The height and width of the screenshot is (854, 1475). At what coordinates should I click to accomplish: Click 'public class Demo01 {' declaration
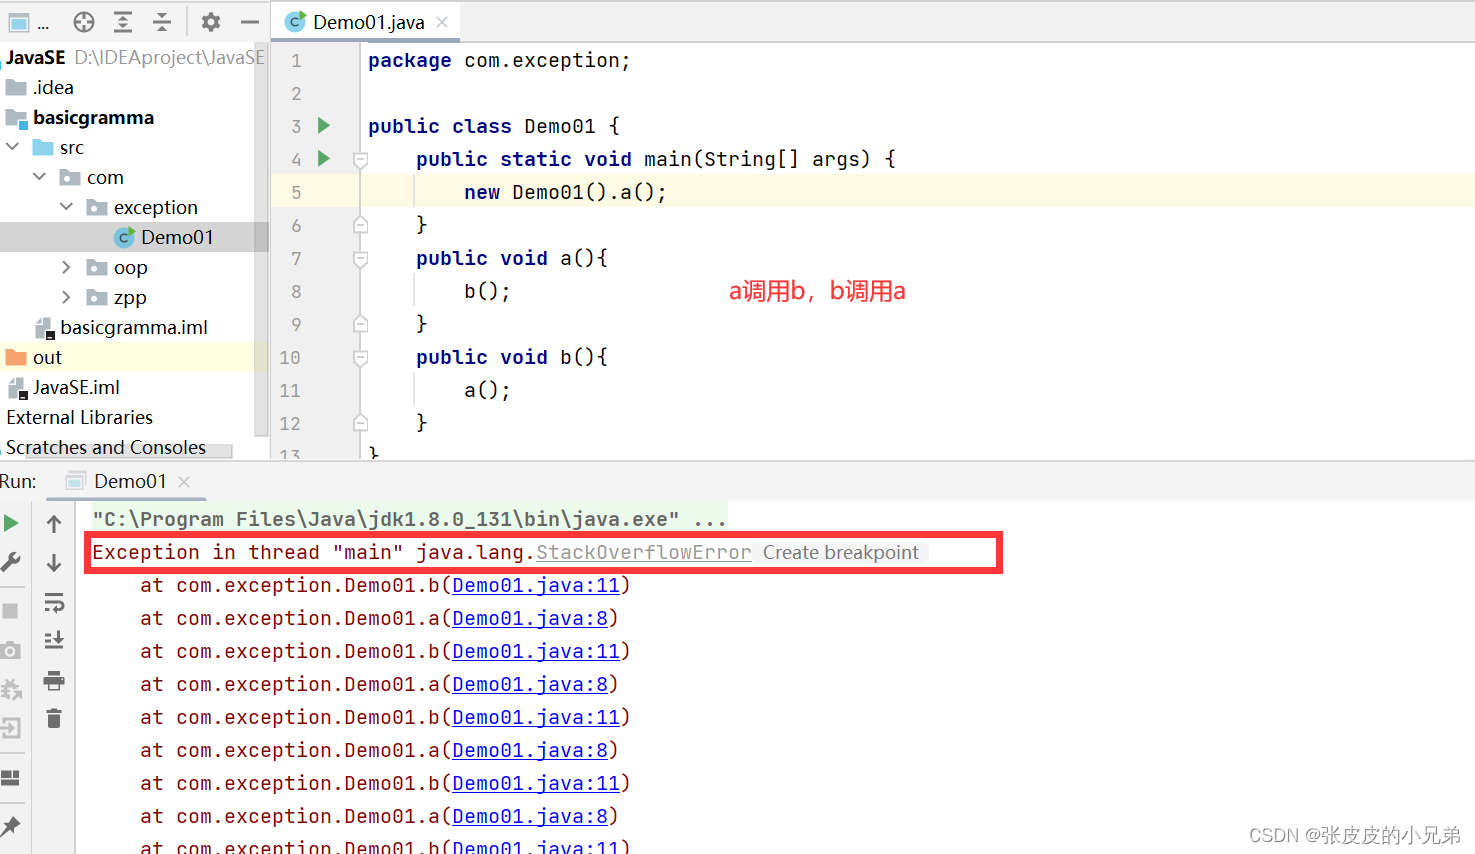[x=494, y=126]
